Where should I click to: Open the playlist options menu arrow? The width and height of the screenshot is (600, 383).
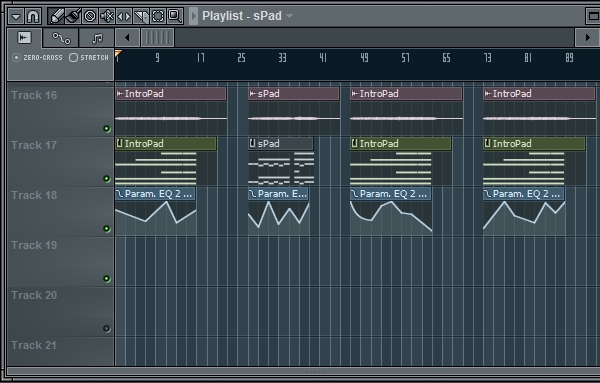tap(16, 16)
